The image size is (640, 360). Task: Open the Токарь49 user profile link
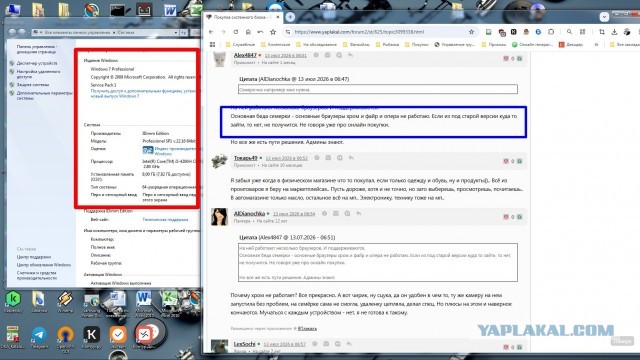245,158
